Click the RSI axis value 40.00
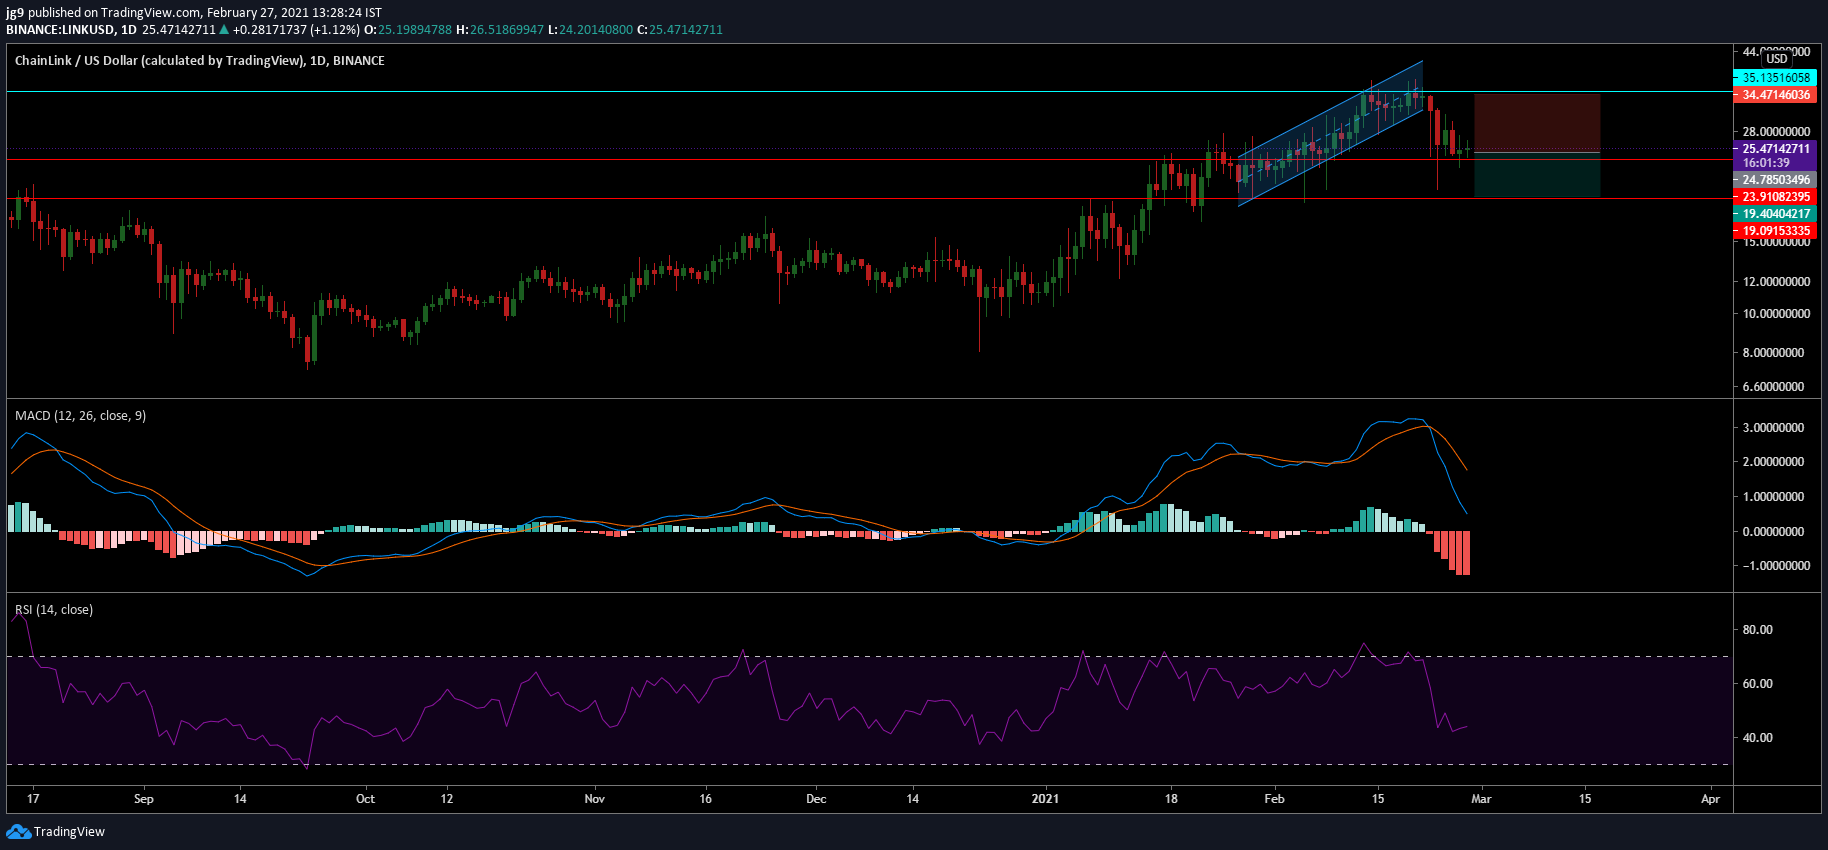Viewport: 1828px width, 850px height. click(1757, 738)
